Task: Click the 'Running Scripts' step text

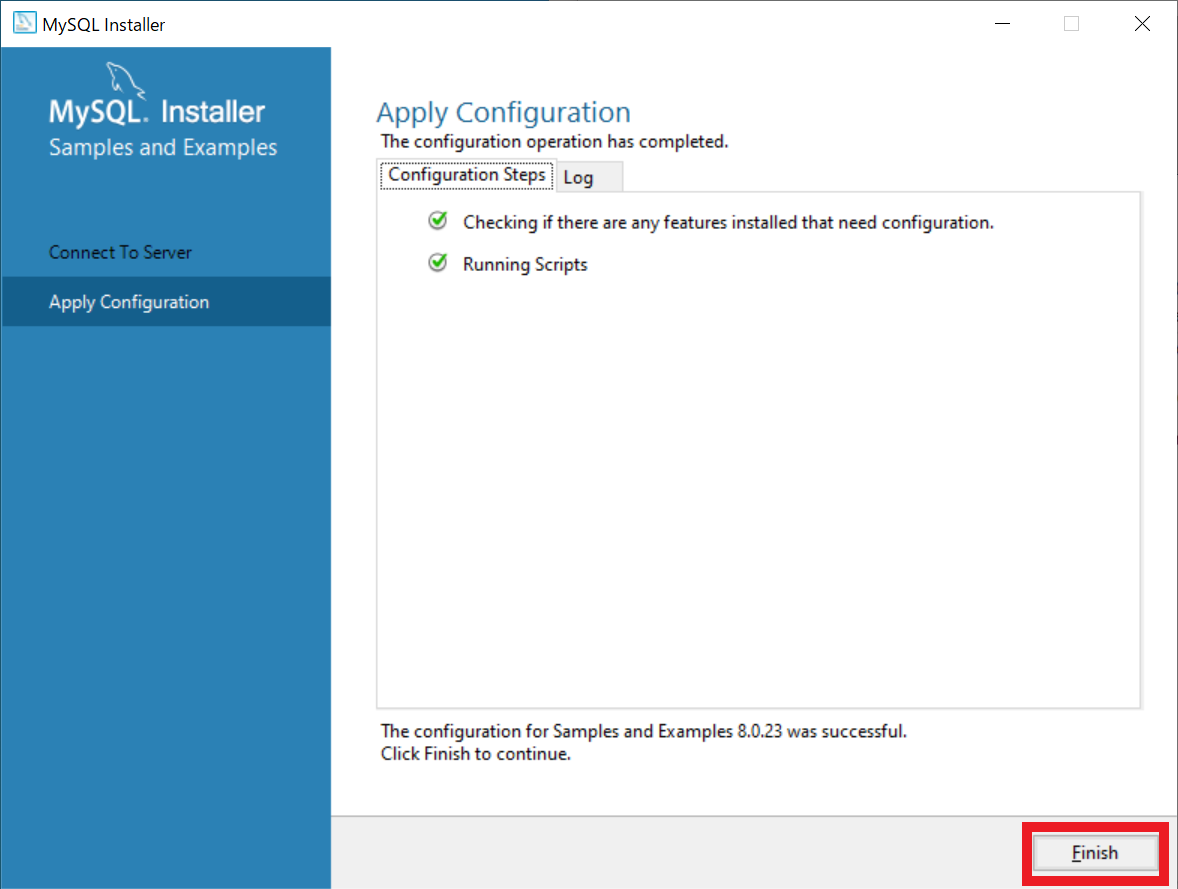Action: click(x=525, y=265)
